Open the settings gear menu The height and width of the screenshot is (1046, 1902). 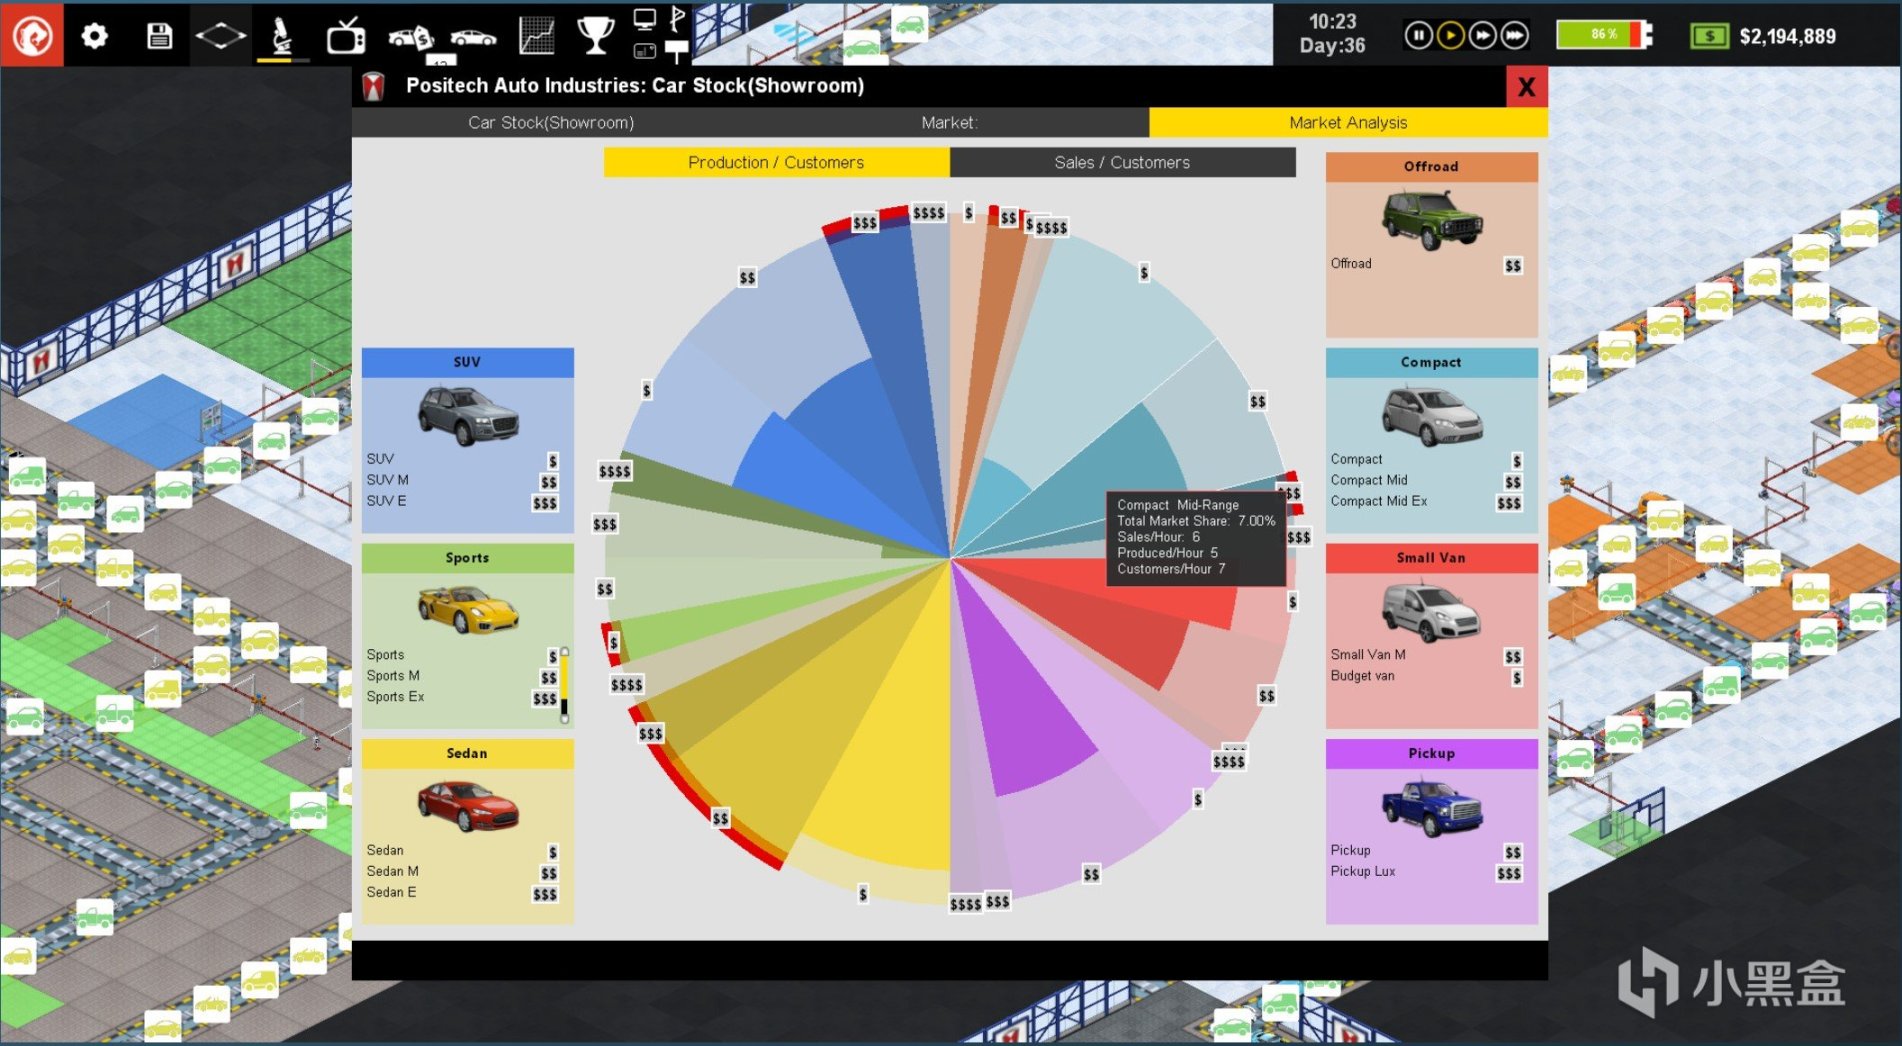coord(95,37)
